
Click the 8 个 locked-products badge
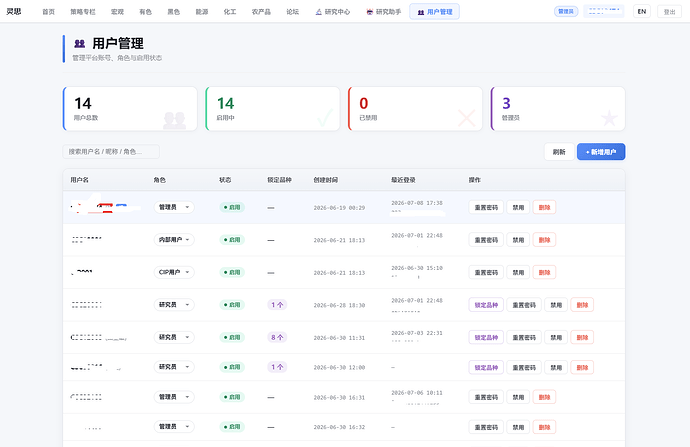pos(277,337)
